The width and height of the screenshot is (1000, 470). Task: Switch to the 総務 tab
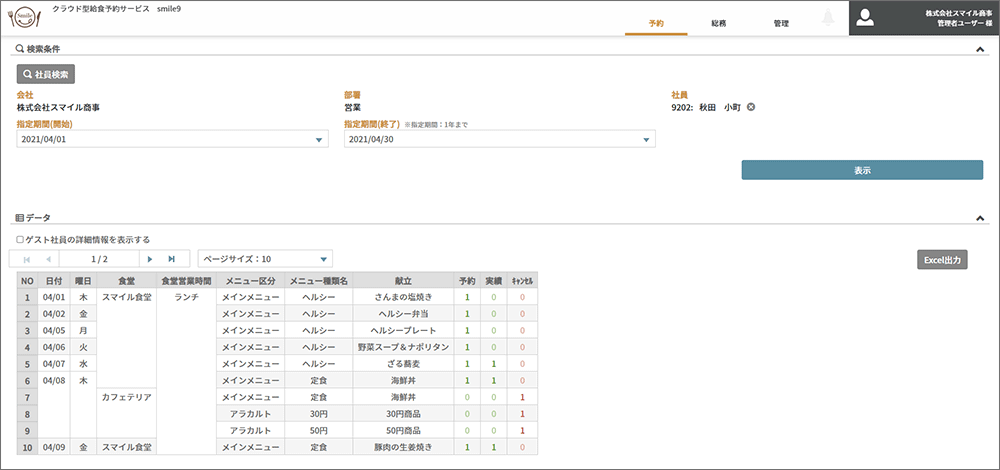pos(719,24)
